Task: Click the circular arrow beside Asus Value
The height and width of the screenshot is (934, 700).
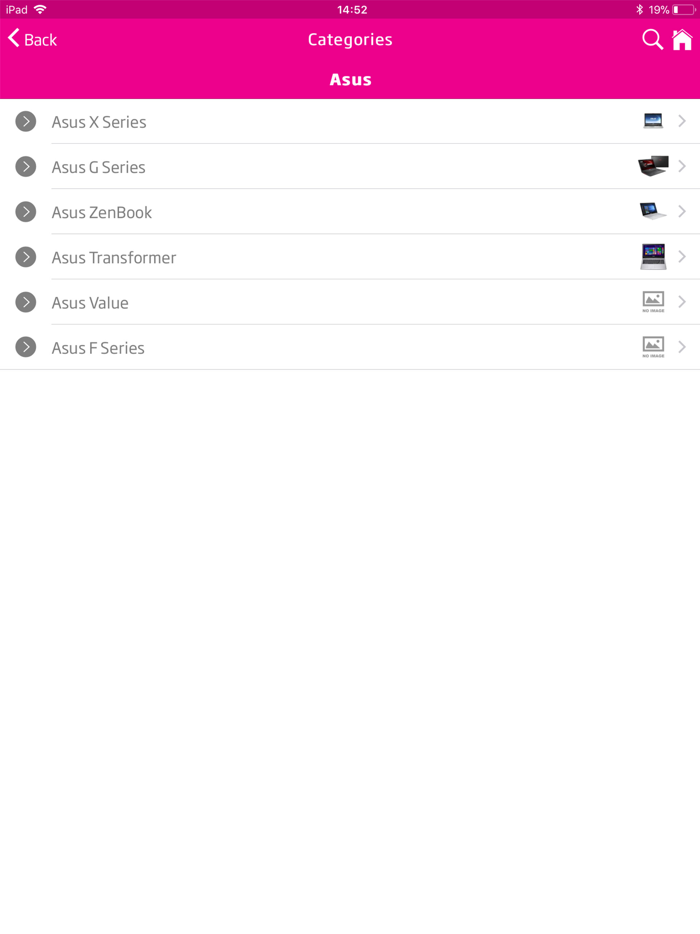Action: [26, 302]
